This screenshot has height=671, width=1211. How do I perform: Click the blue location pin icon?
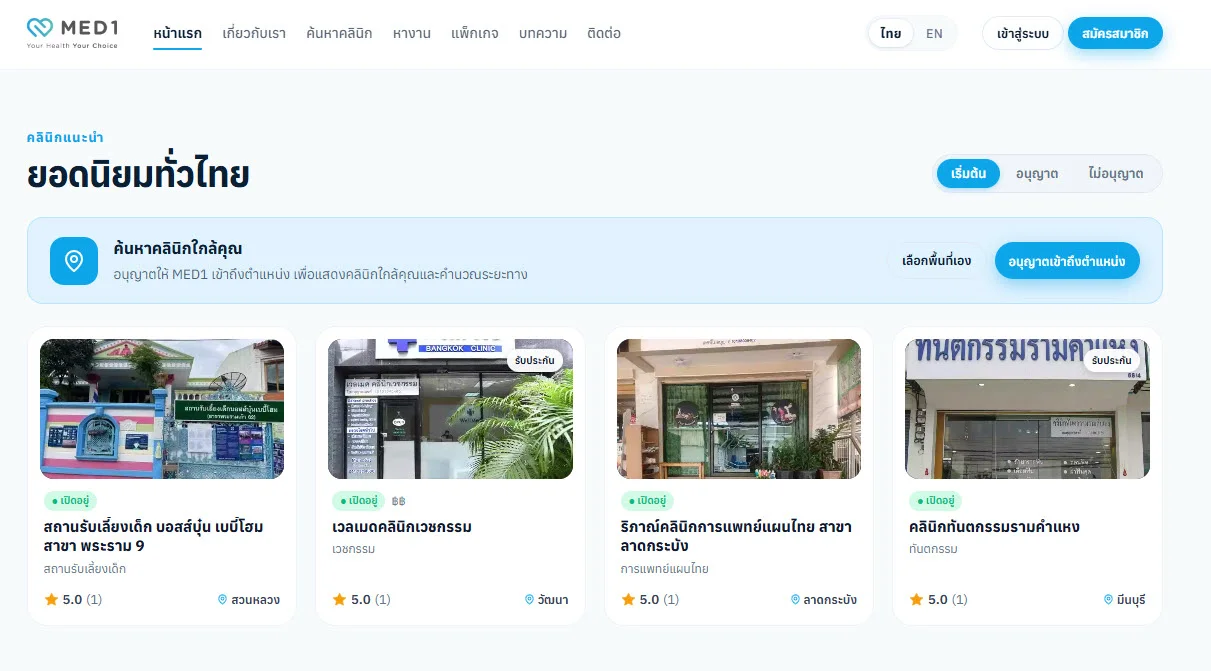(74, 261)
